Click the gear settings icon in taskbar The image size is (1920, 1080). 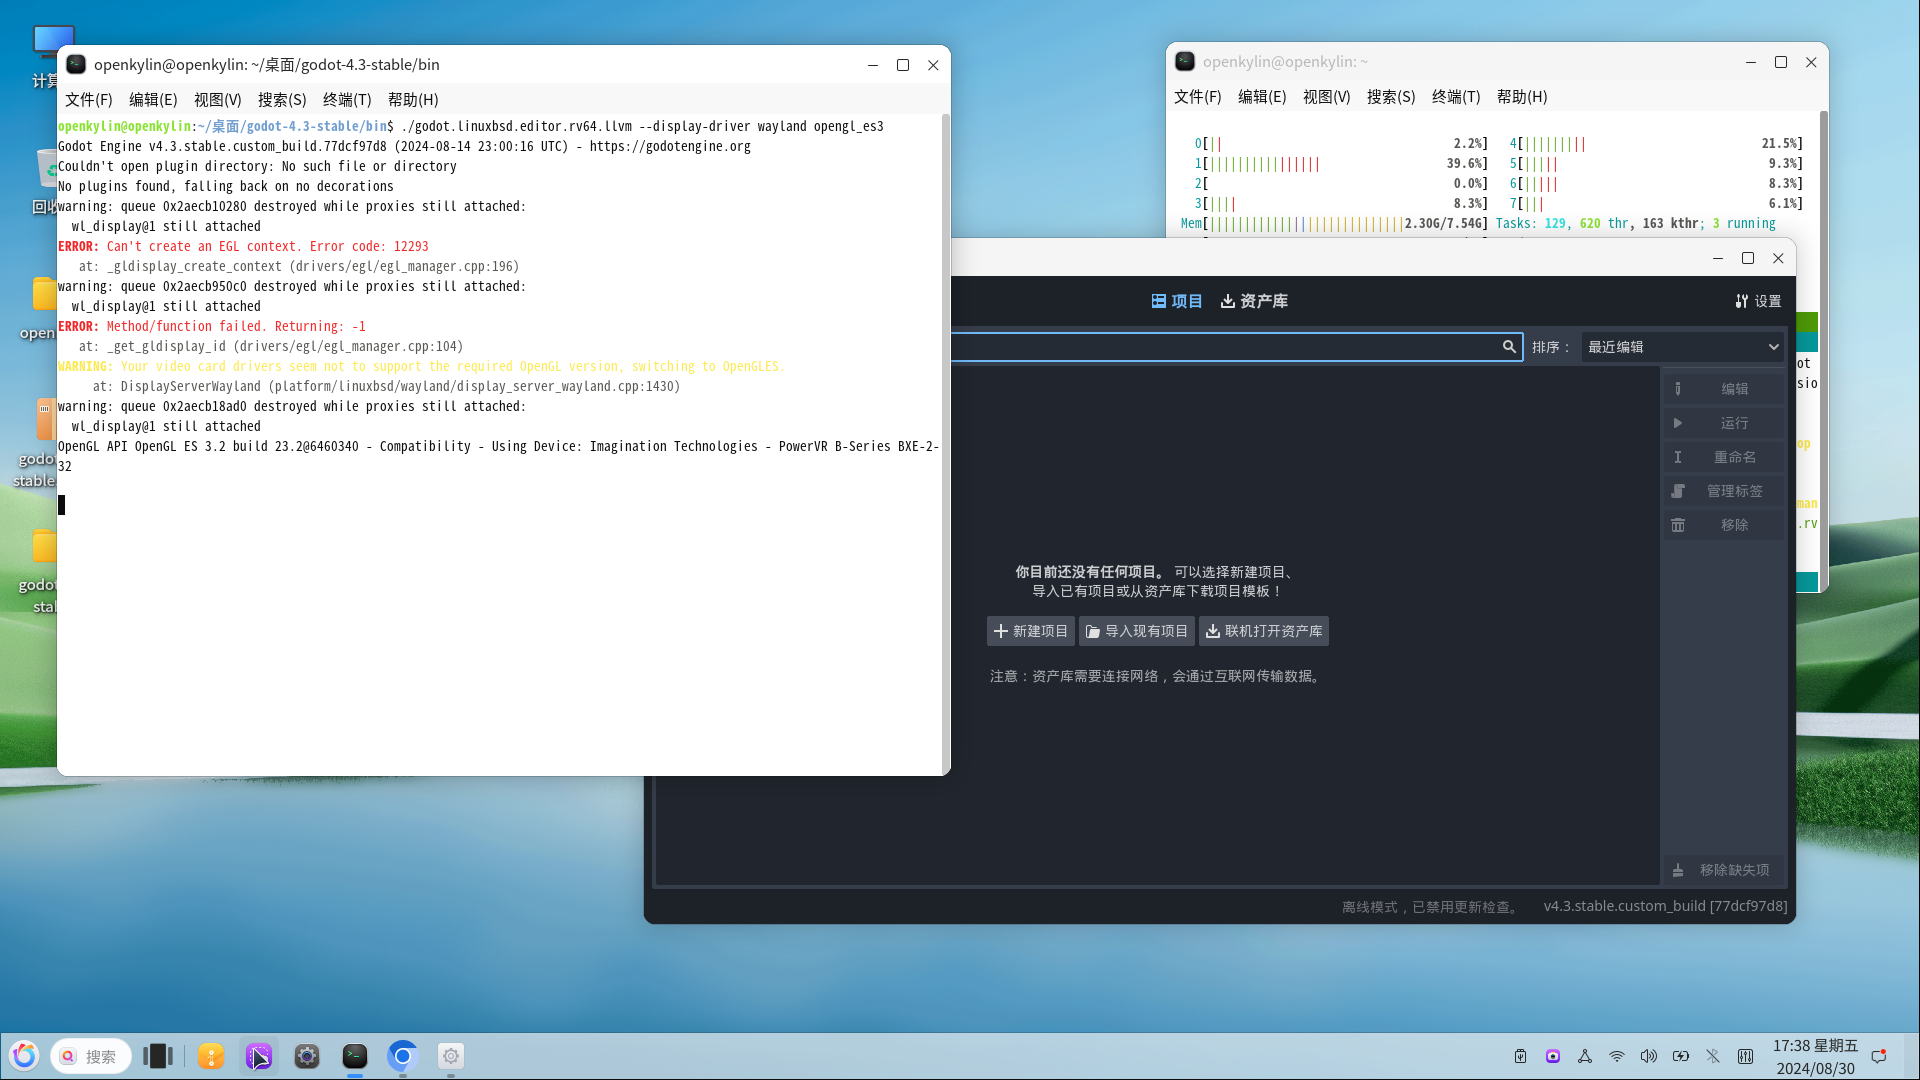tap(451, 1056)
